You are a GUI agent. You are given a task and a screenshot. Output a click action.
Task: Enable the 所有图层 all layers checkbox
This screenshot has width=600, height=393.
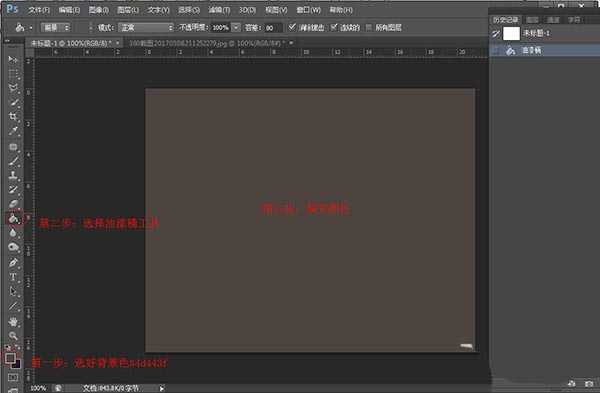(369, 27)
